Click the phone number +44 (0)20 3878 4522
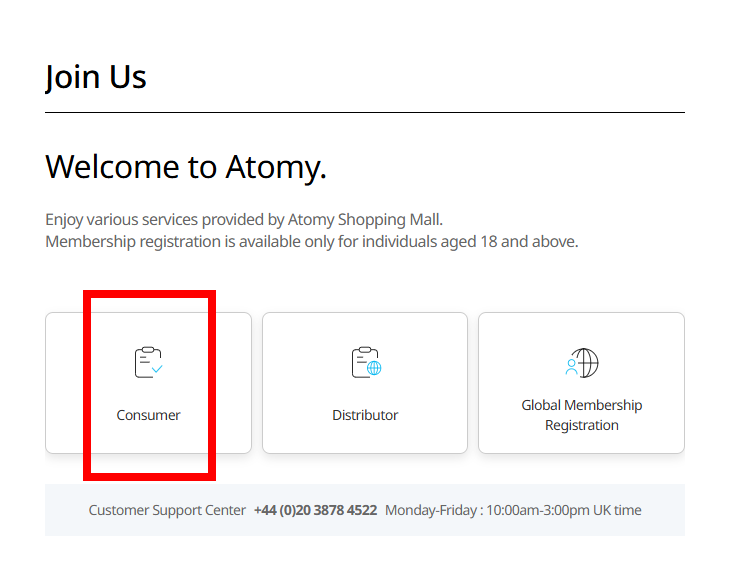This screenshot has width=732, height=571. click(x=315, y=510)
